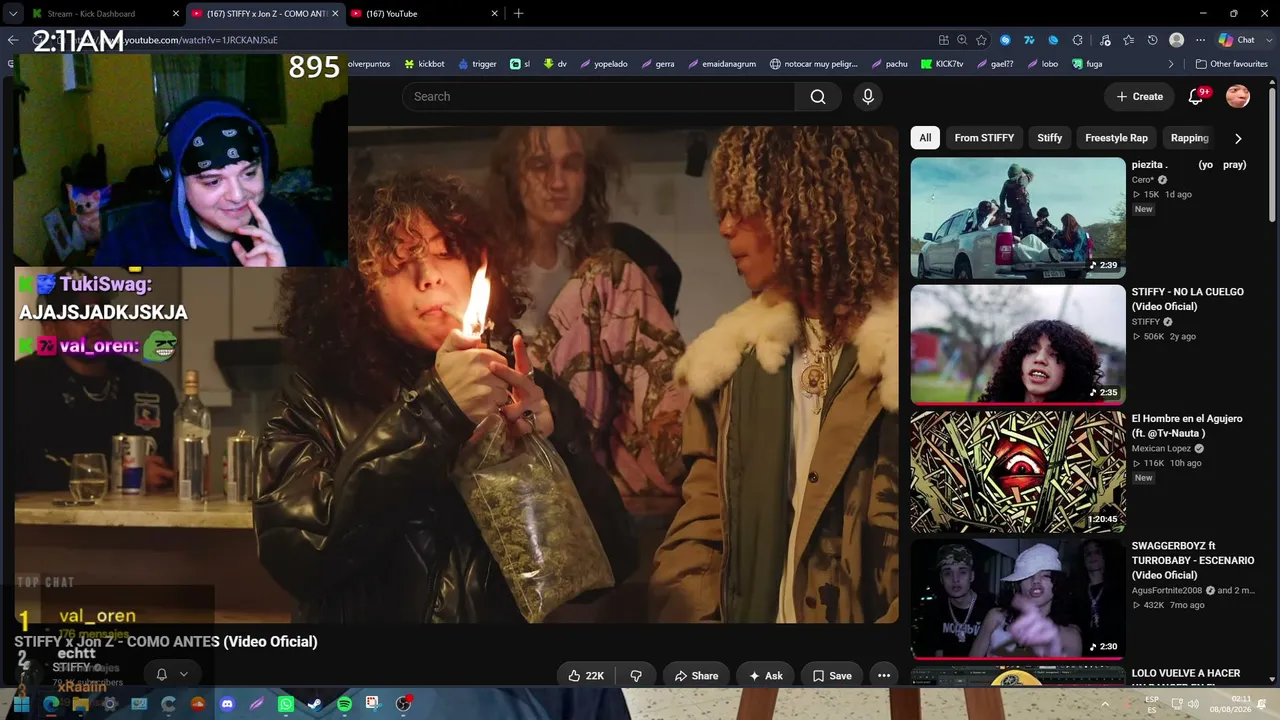This screenshot has height=720, width=1280.
Task: Open the kickbot bookmark
Action: point(425,64)
